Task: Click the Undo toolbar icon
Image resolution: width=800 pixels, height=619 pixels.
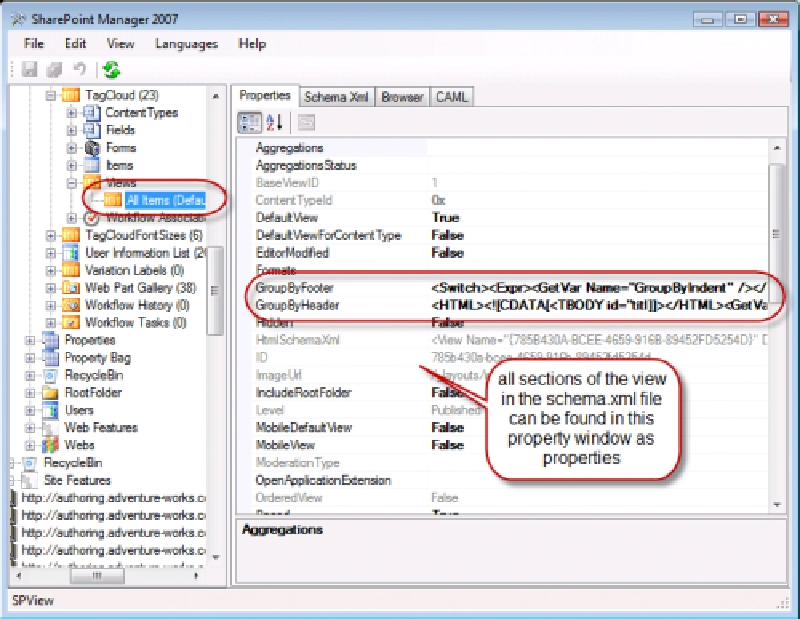Action: coord(80,69)
